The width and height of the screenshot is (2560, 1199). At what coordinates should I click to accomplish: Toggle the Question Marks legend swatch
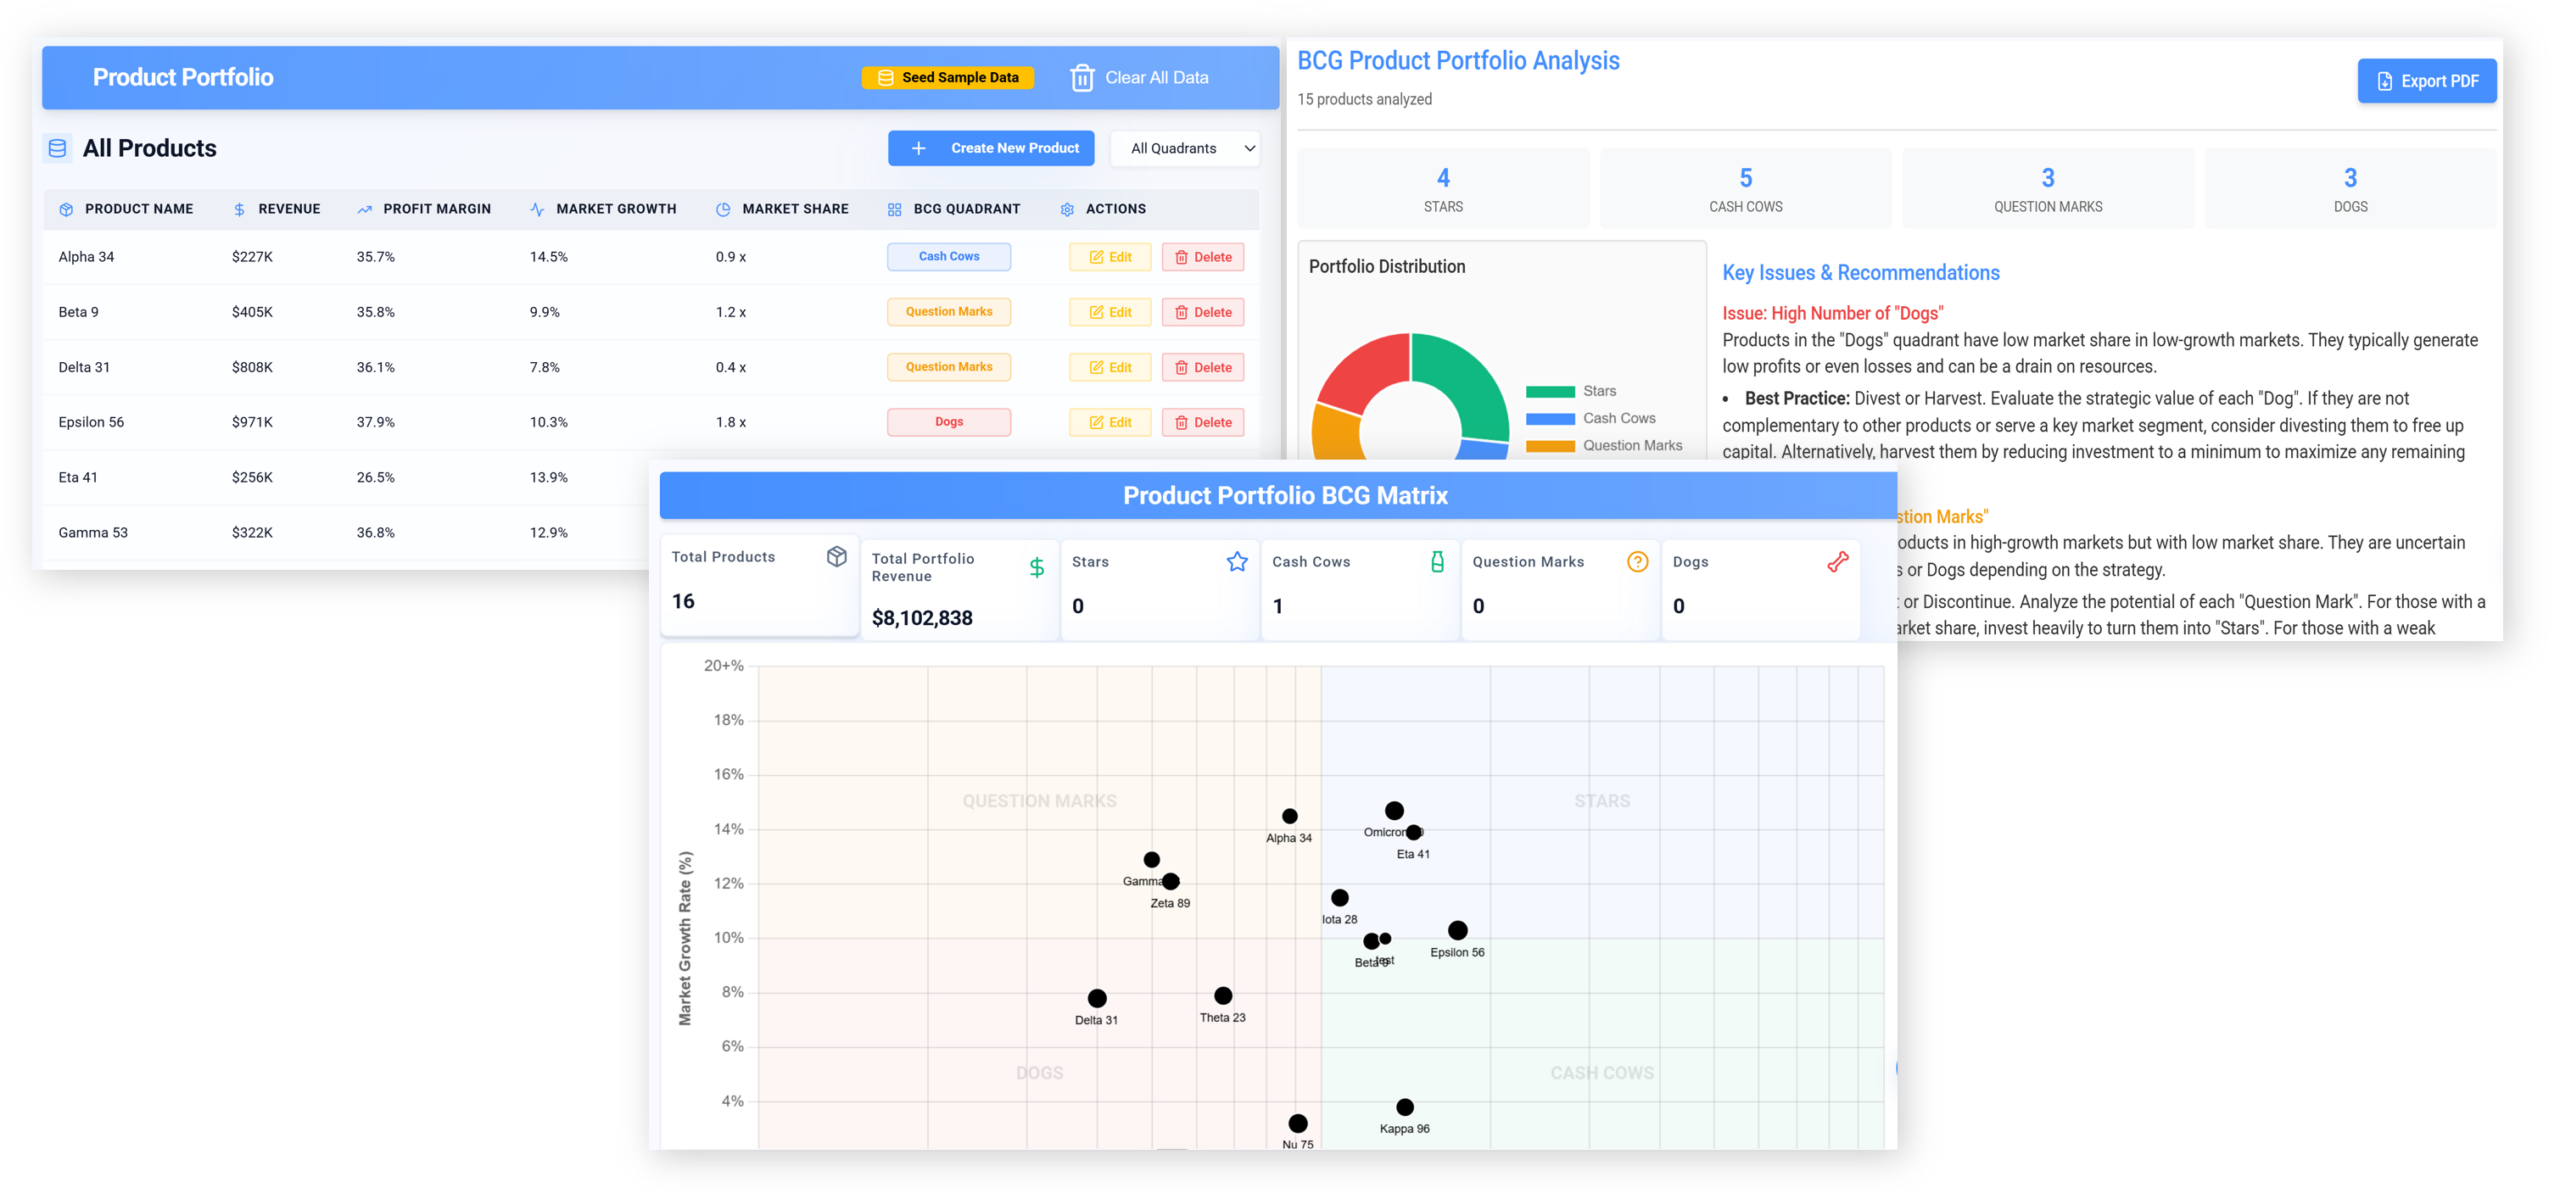(1549, 446)
